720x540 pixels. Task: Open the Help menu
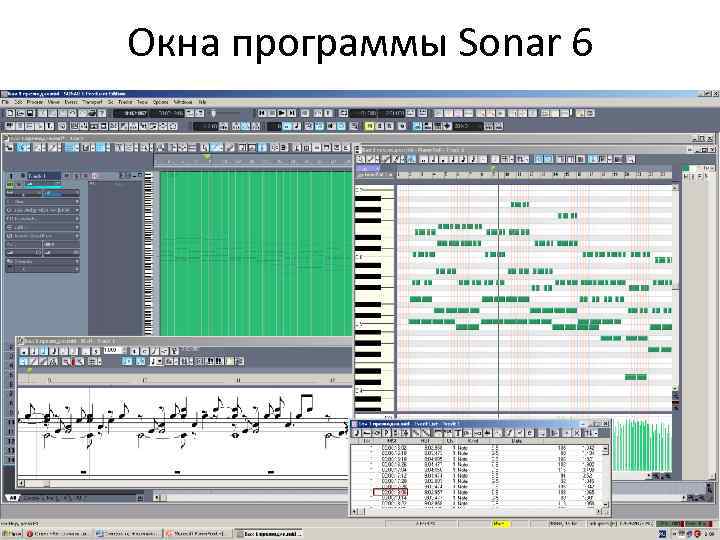[202, 102]
